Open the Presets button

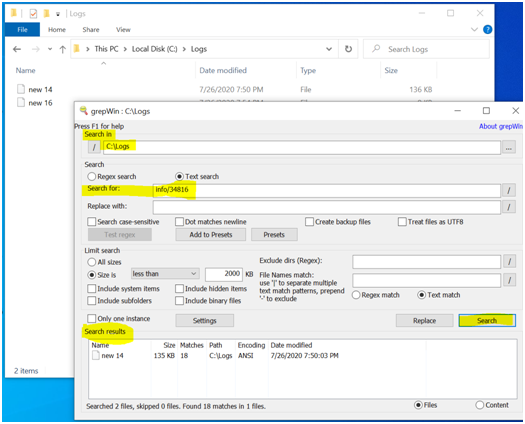[274, 234]
